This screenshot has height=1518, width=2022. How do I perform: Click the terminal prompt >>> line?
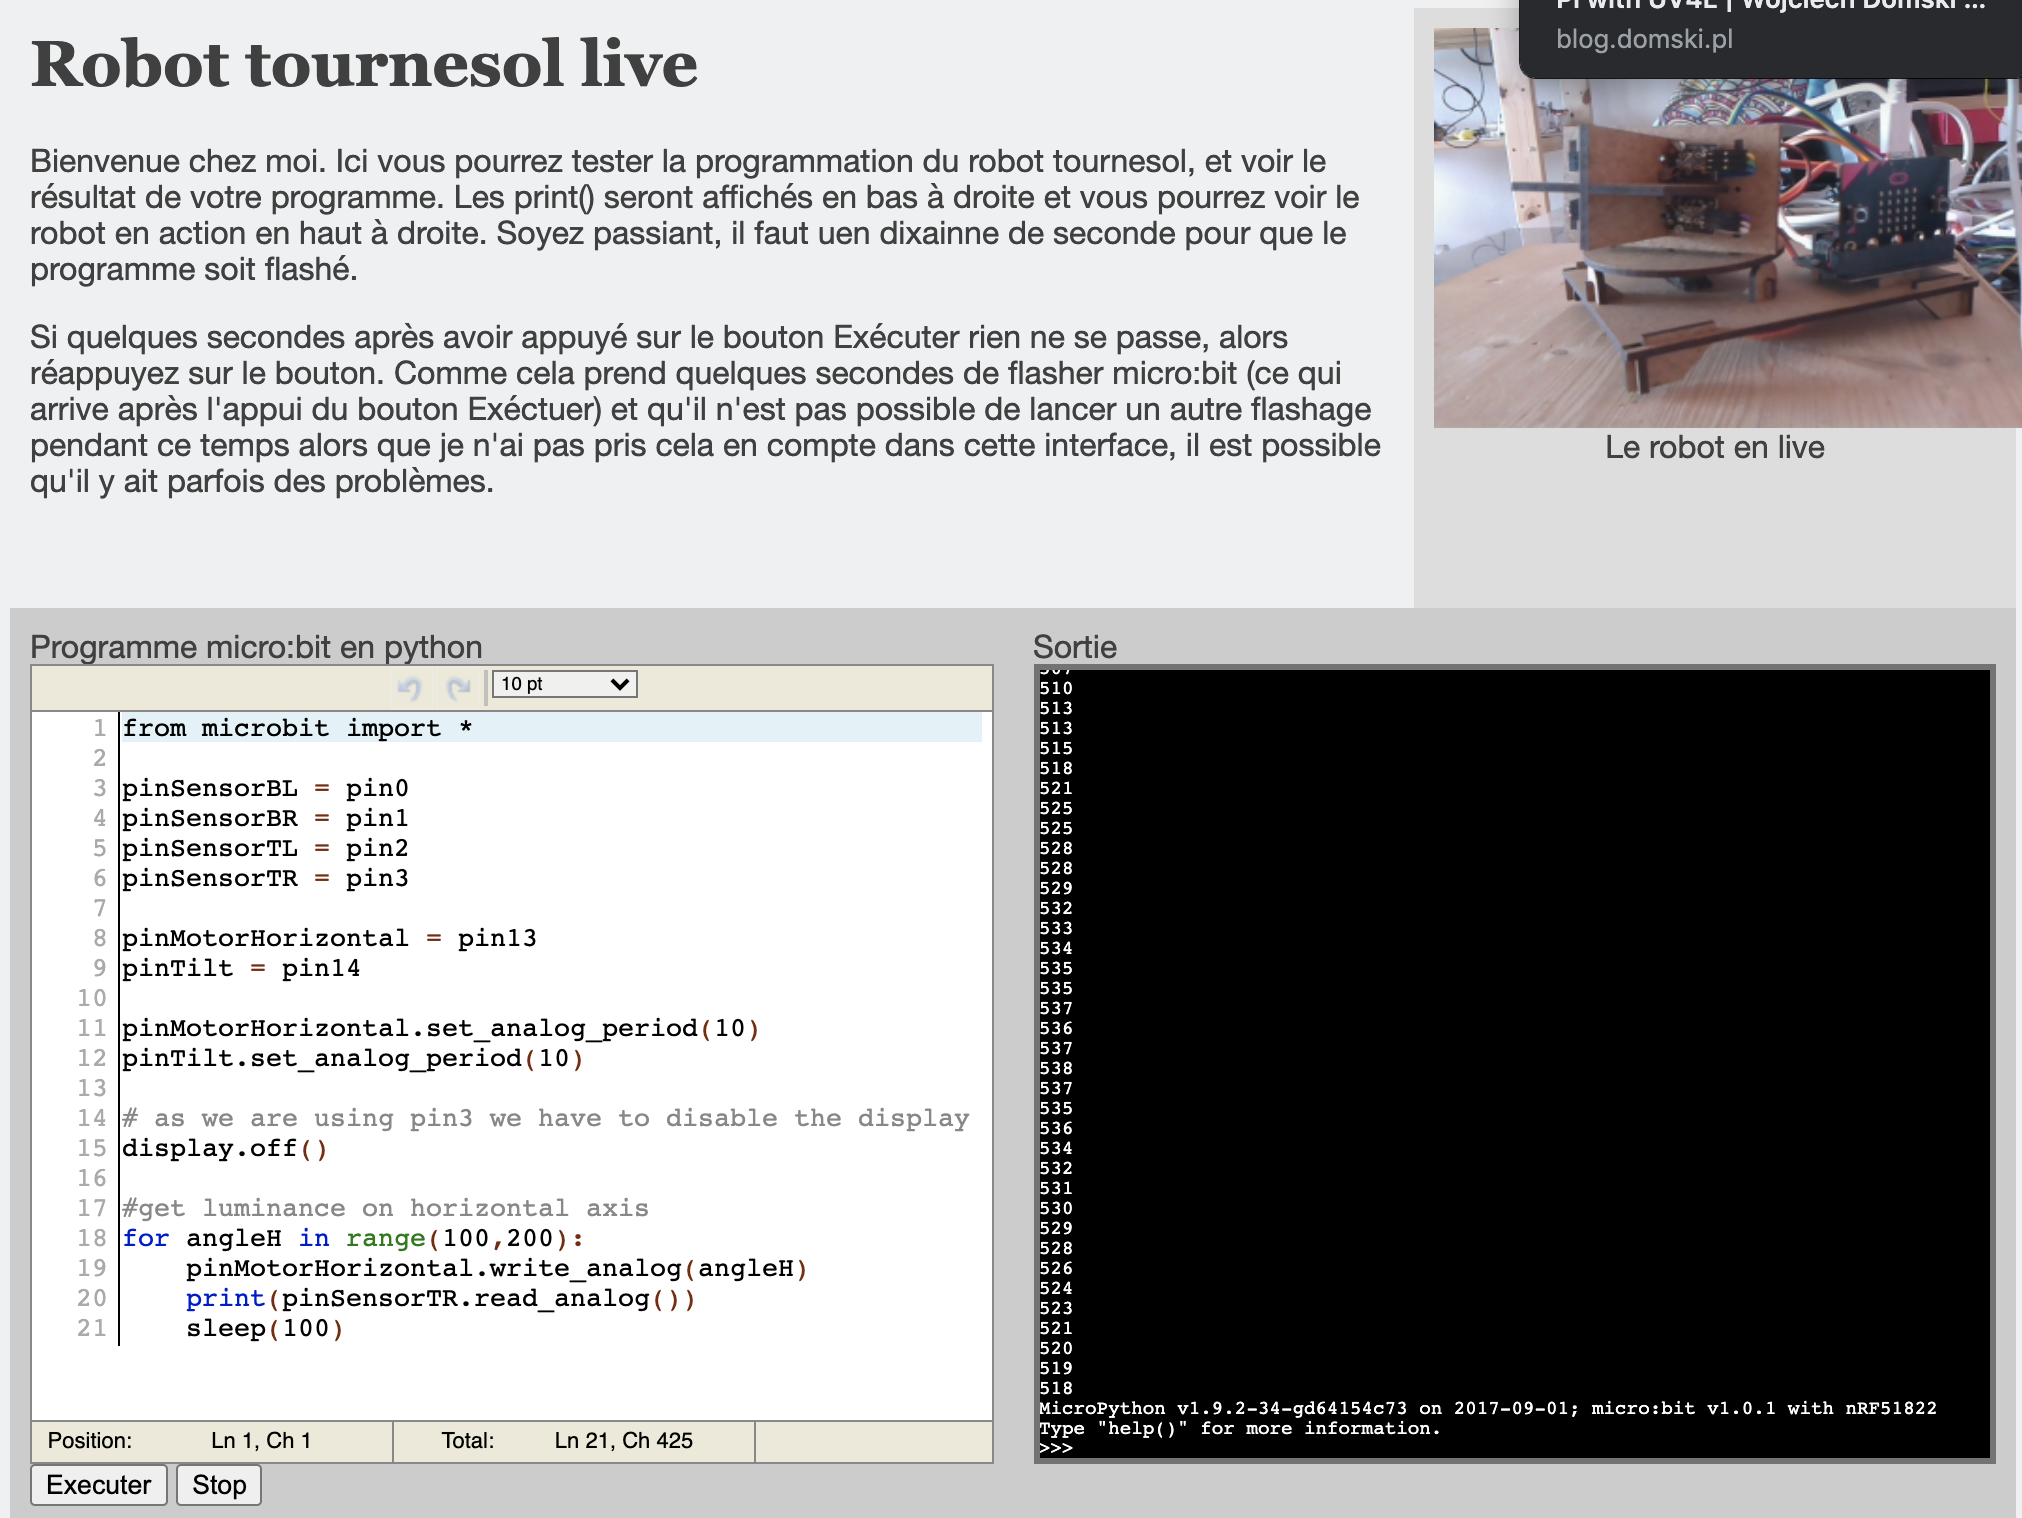(1056, 1448)
